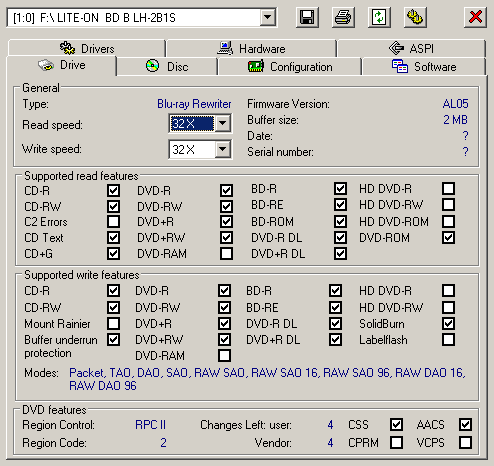Switch to the ASPI tab
Viewport: 494px width, 466px height.
tap(411, 48)
